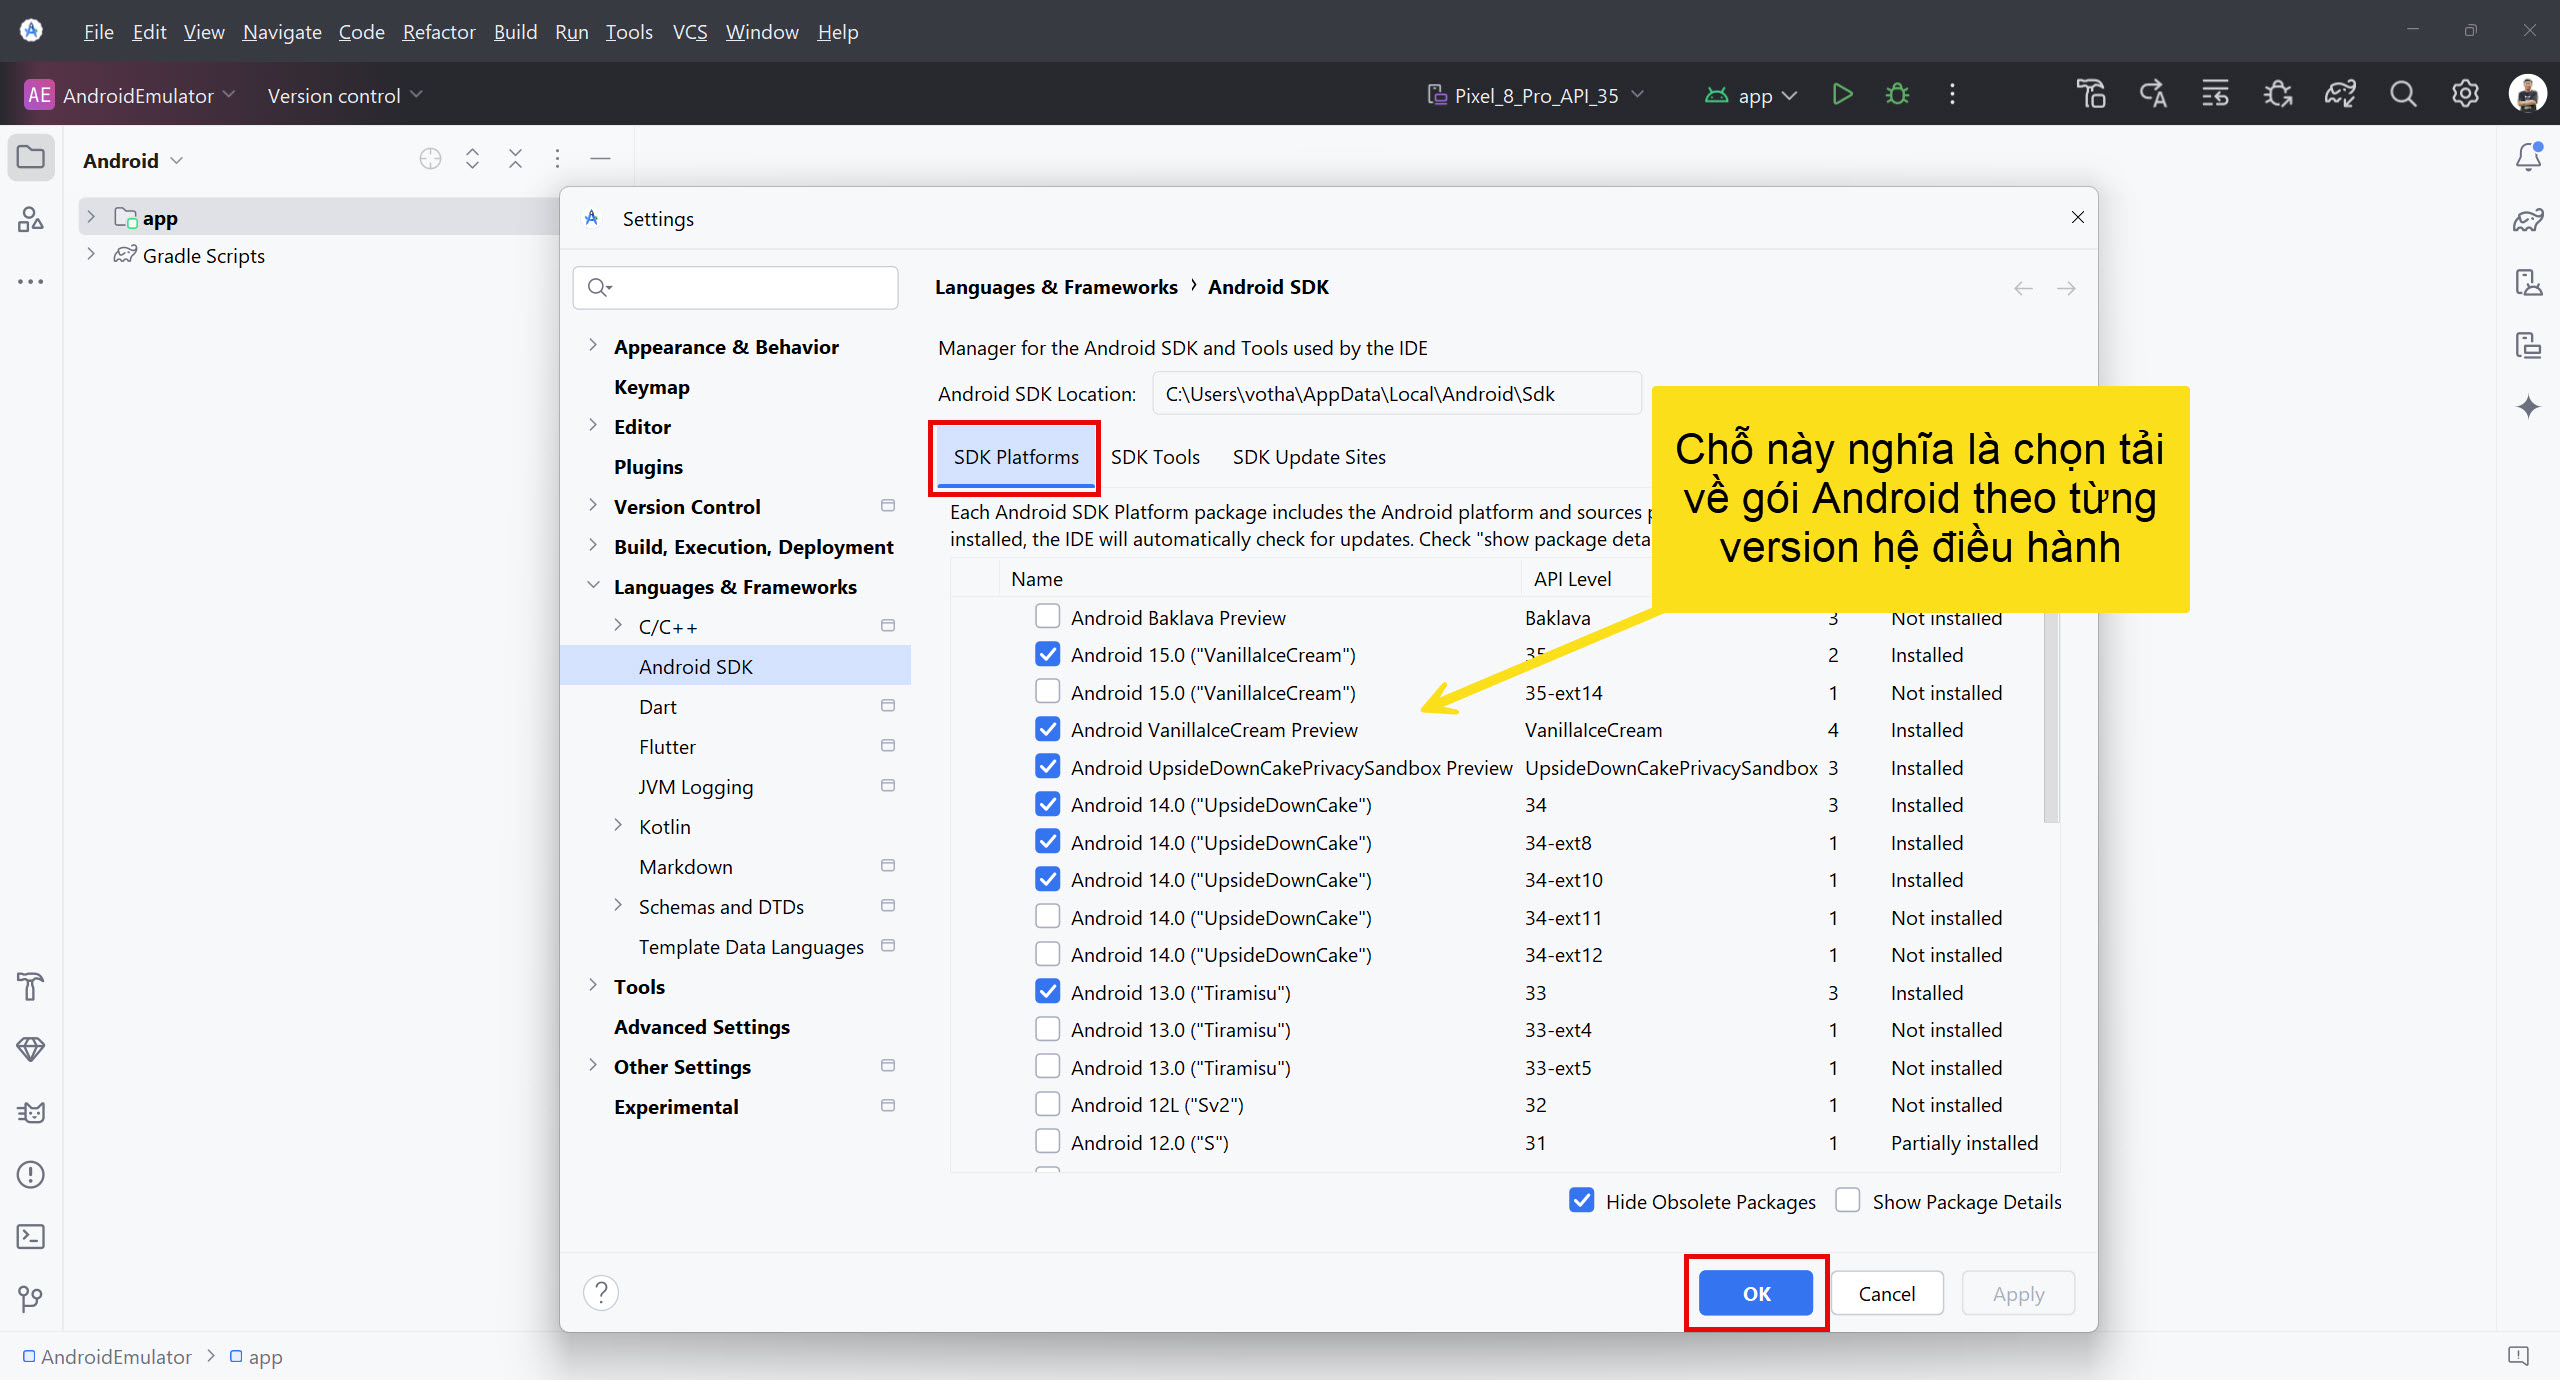Switch to the SDK Update Sites tab
The image size is (2560, 1380).
click(1309, 457)
